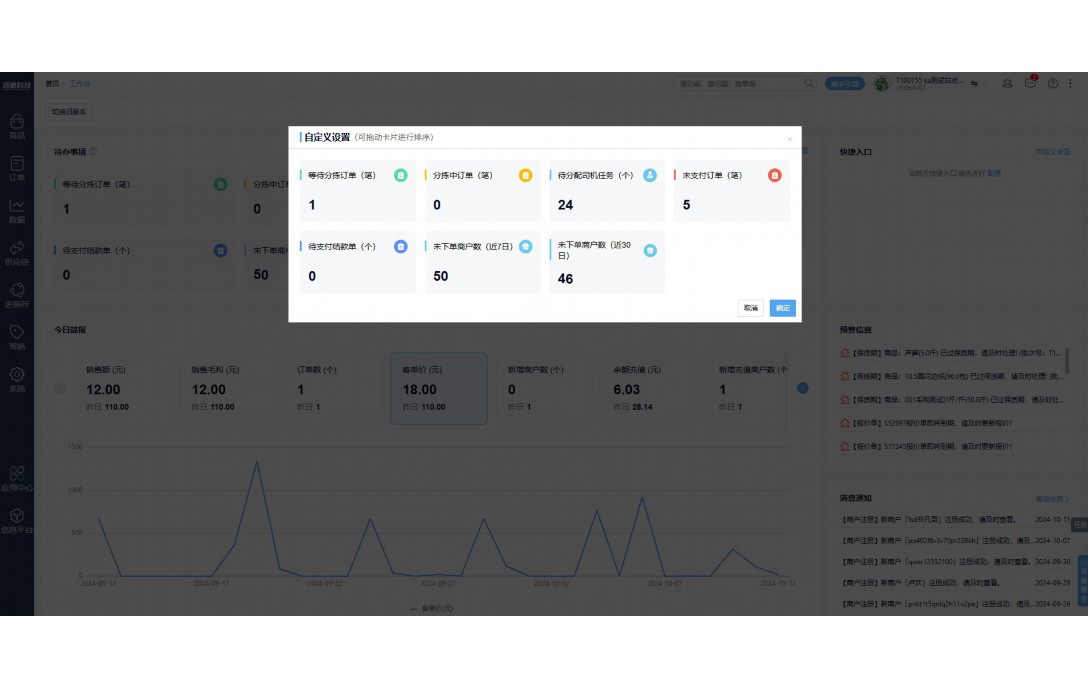
Task: Open message notifications with red badge
Action: [1030, 84]
